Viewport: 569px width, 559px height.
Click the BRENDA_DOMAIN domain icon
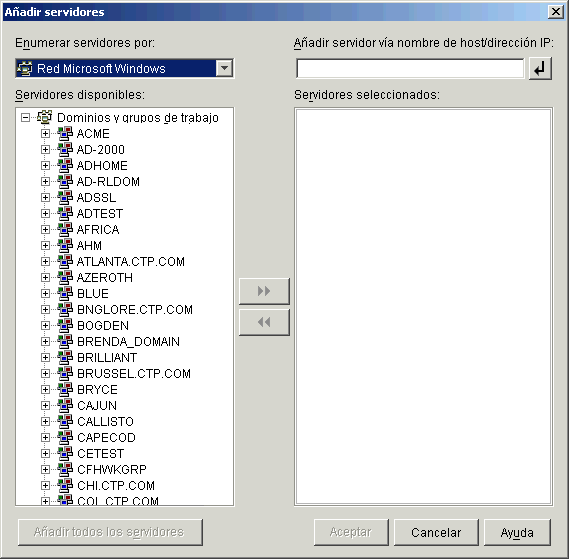[x=65, y=341]
